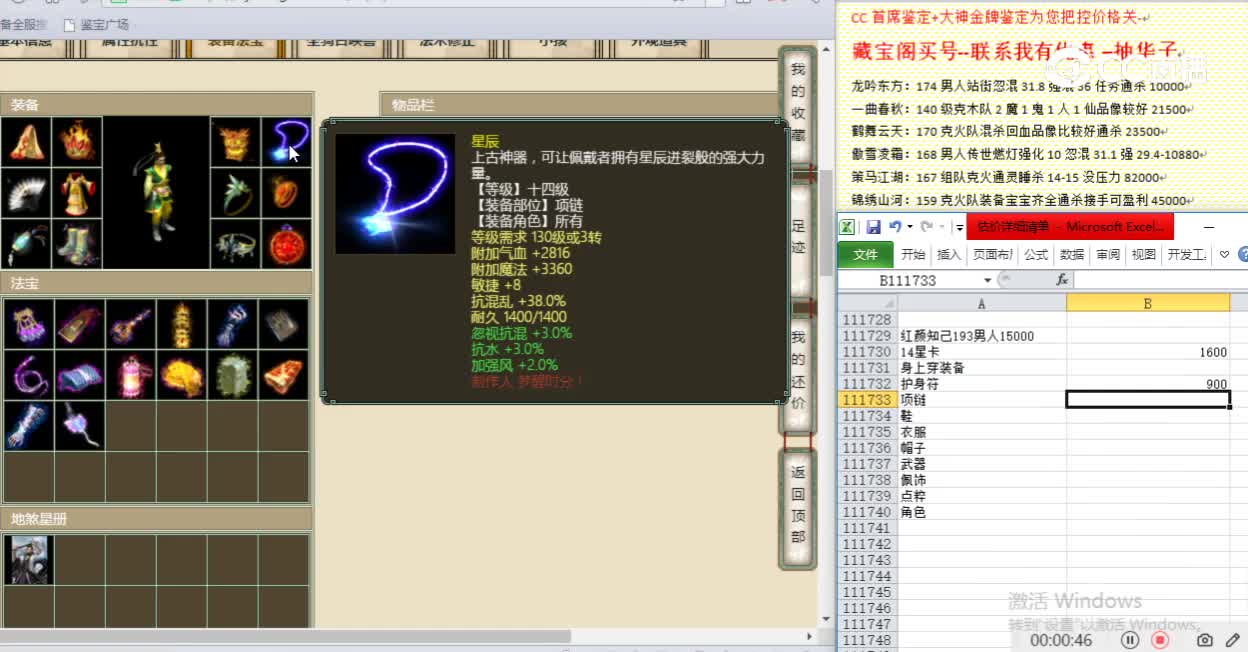Collapse the Excel ribbon chevron
This screenshot has width=1248, height=652.
[x=1225, y=255]
